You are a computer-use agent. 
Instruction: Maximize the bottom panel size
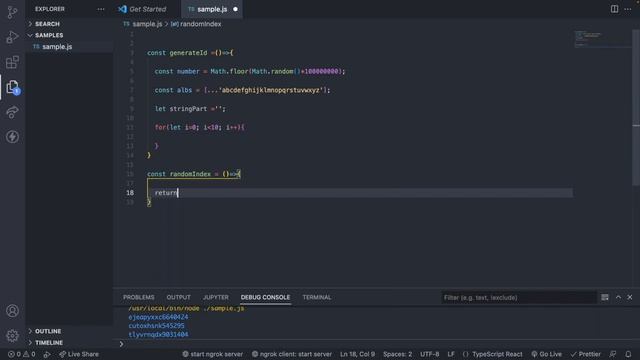(x=618, y=298)
